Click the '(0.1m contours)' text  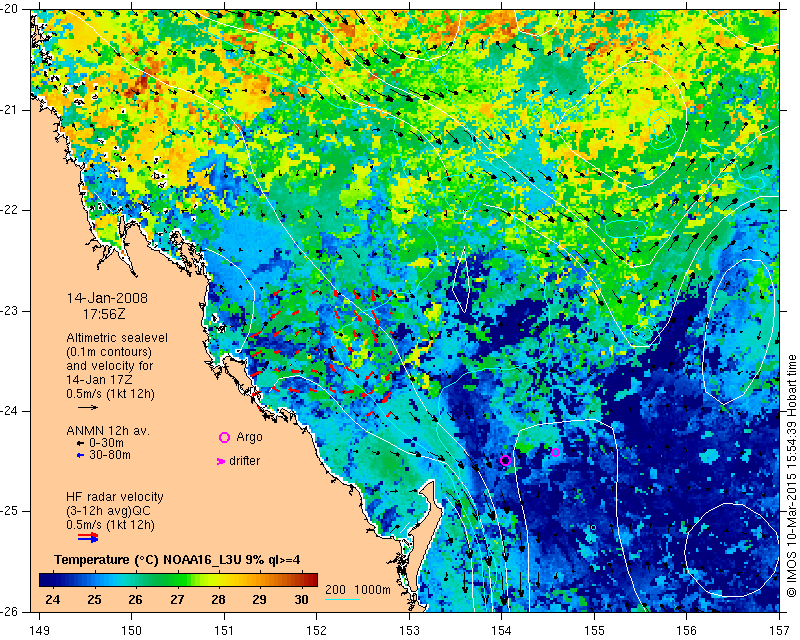coord(109,352)
